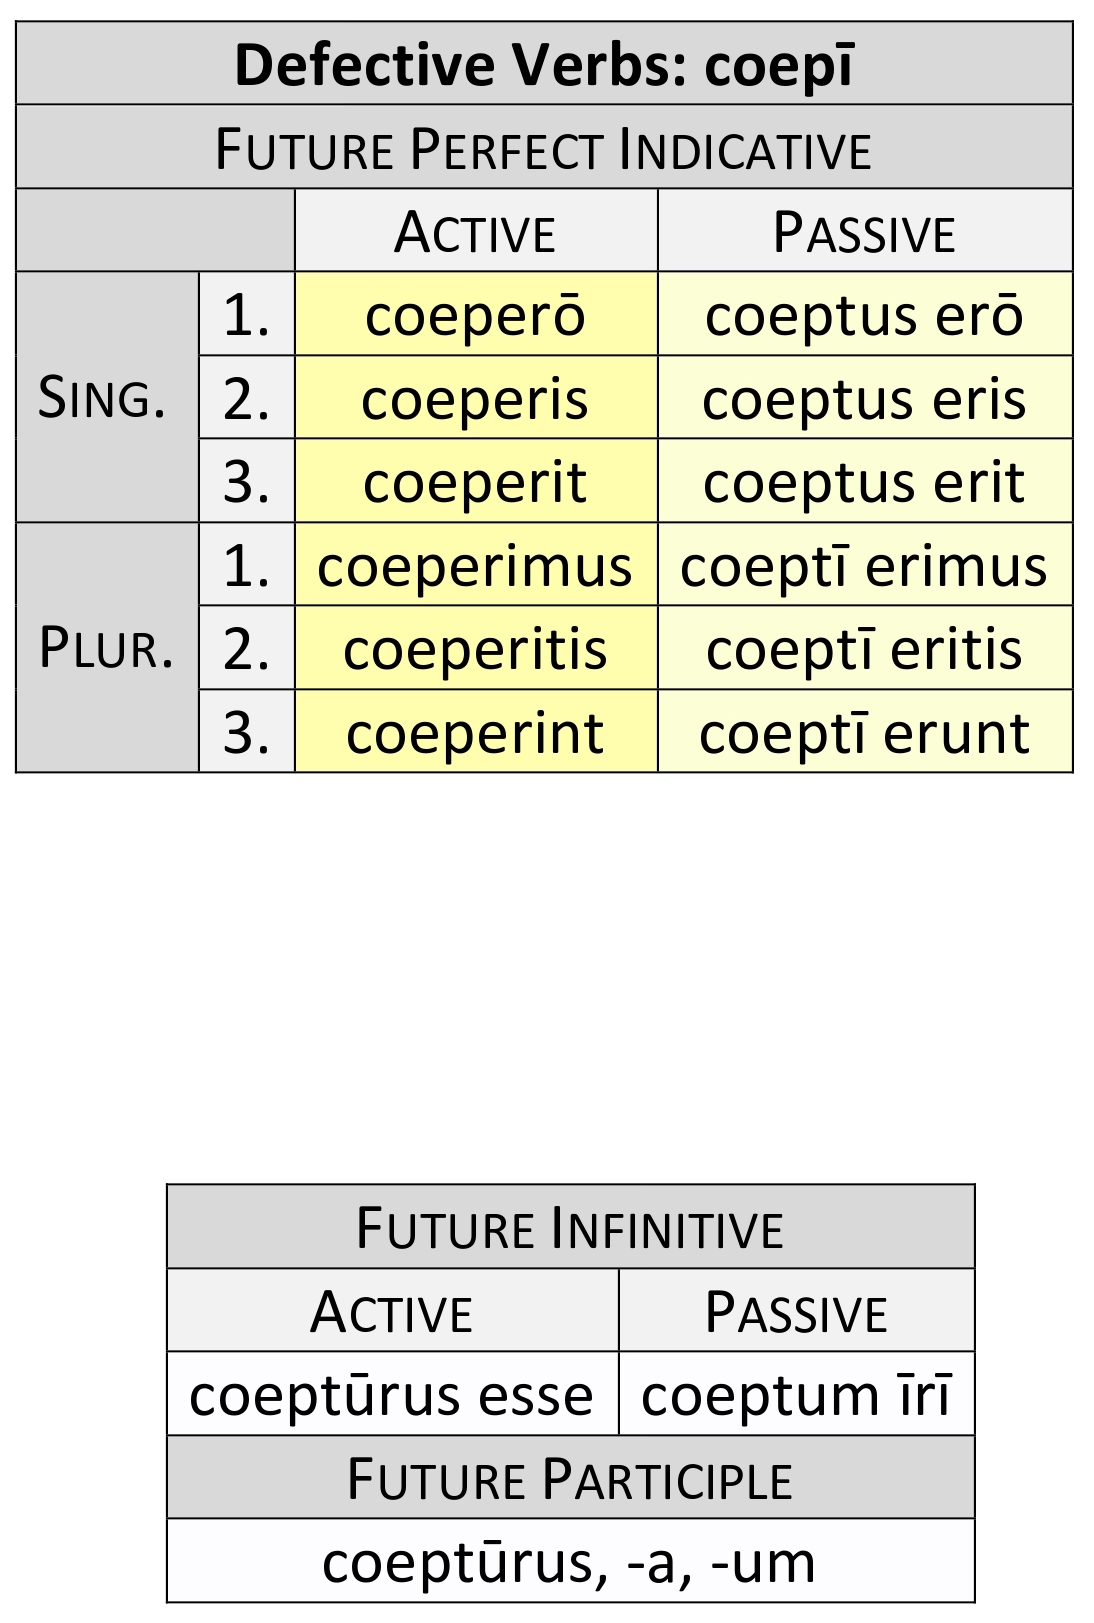
Task: Select the coeperis form
Action: click(475, 399)
